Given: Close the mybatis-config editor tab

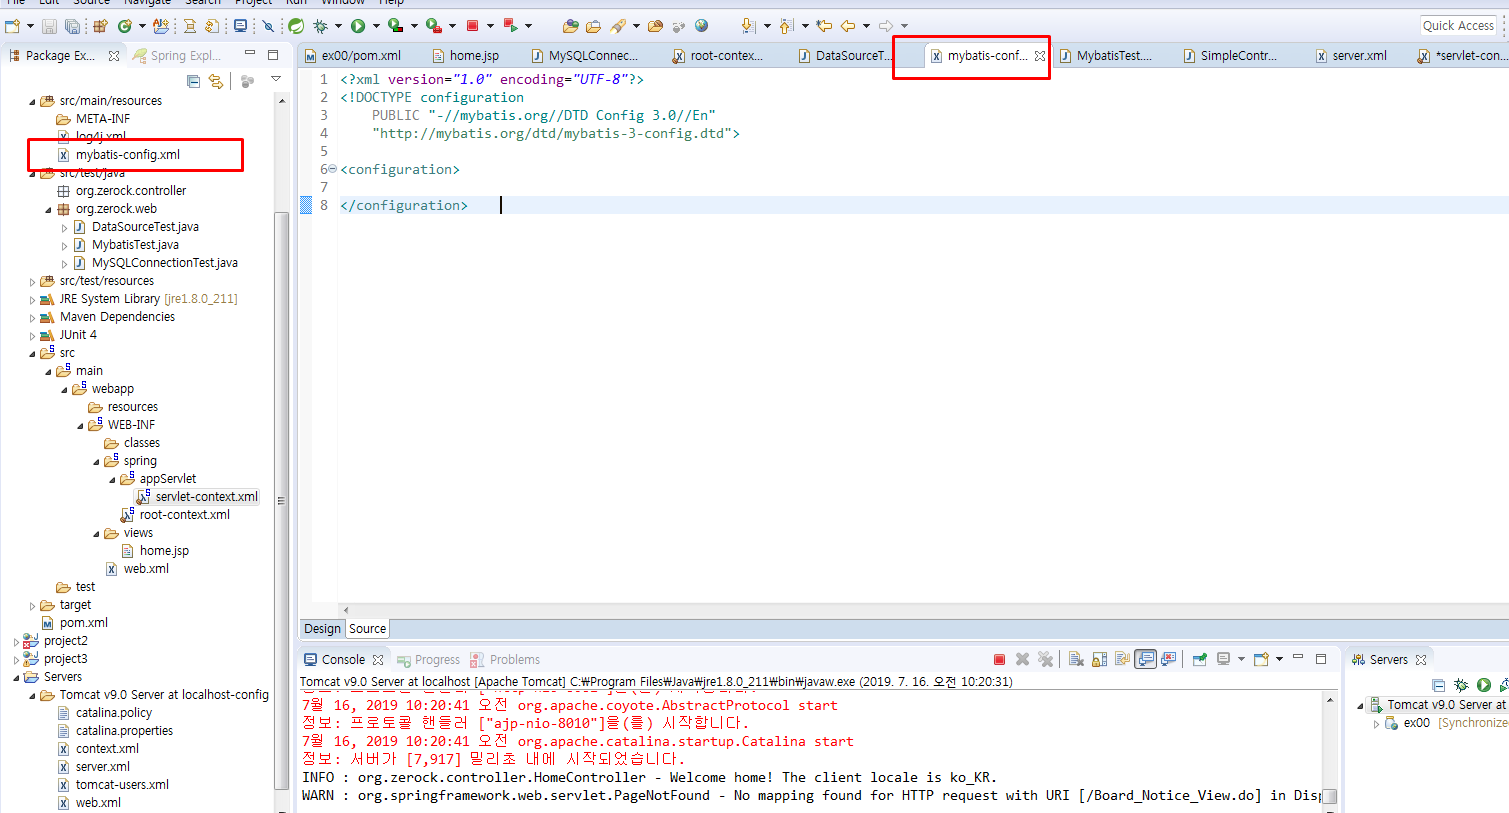Looking at the screenshot, I should click(x=1040, y=56).
